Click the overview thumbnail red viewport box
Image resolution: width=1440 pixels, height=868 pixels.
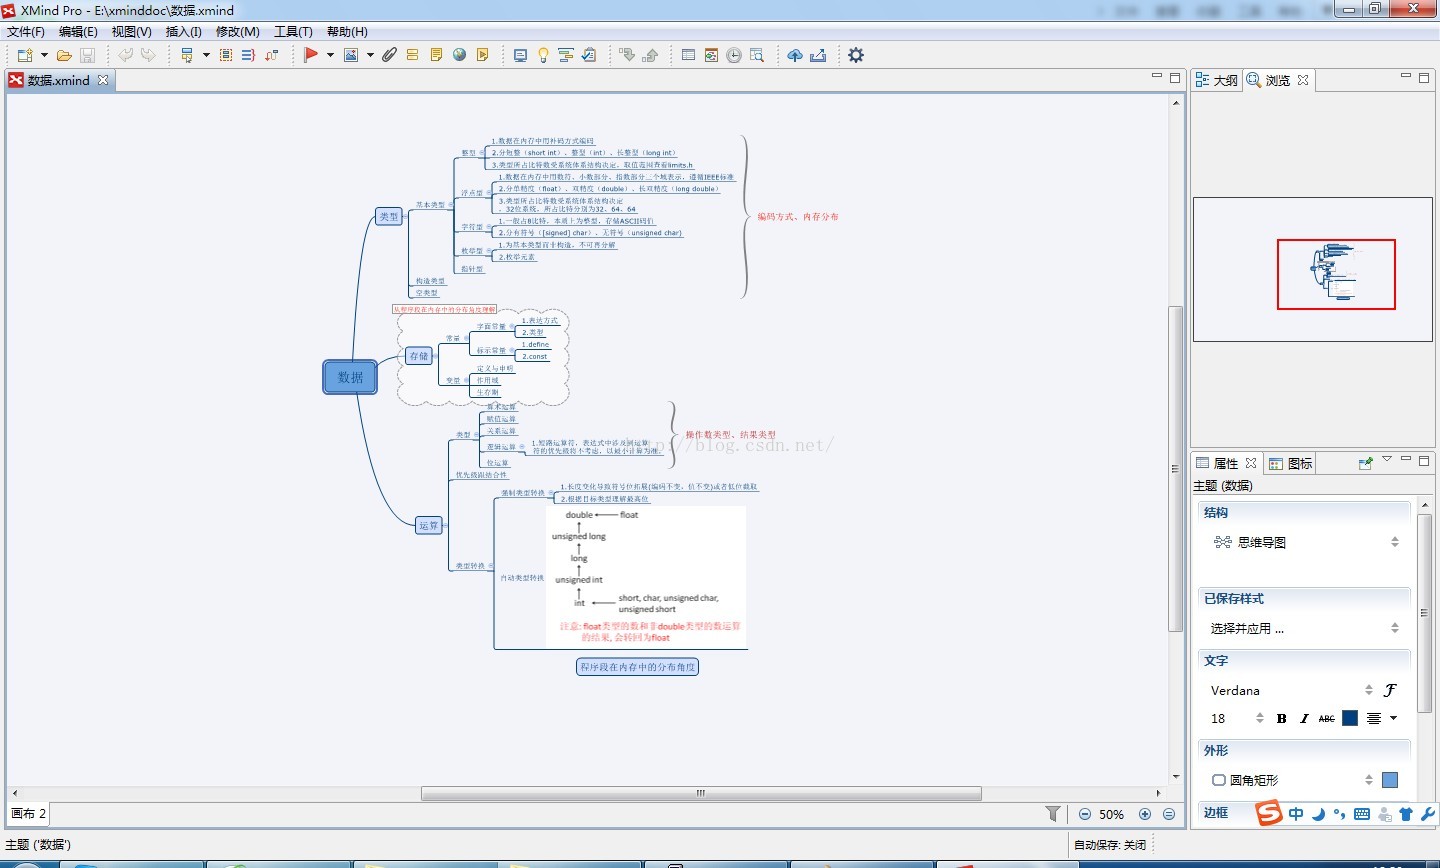[x=1336, y=274]
